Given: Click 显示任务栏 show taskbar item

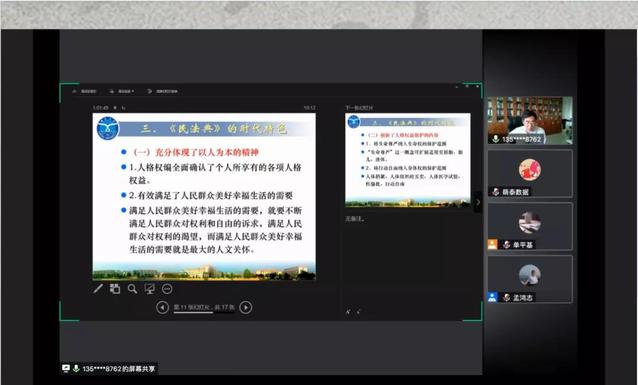Looking at the screenshot, I should pos(84,91).
